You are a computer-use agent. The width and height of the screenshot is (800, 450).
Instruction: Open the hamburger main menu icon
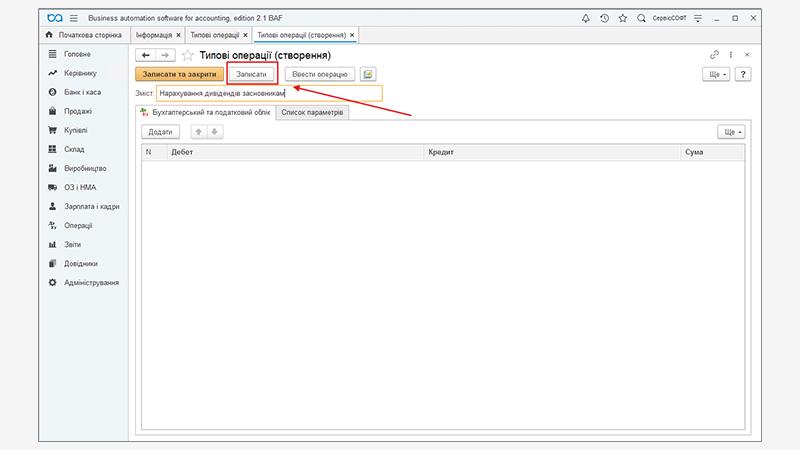[74, 18]
